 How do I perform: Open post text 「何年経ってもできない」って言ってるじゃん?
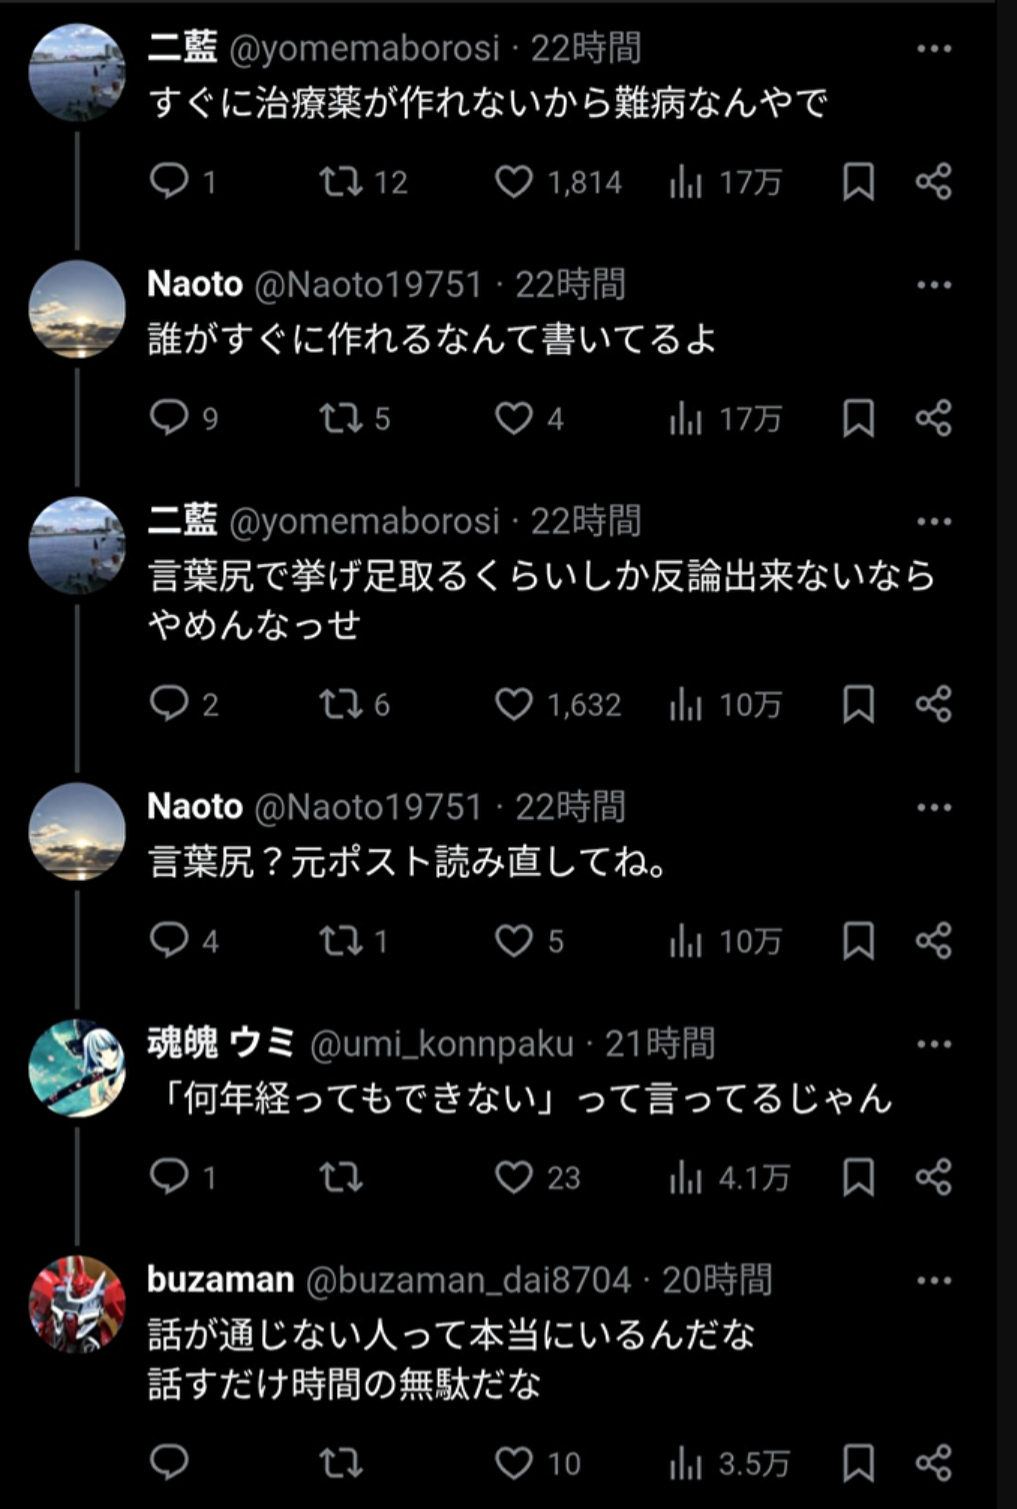520,1098
